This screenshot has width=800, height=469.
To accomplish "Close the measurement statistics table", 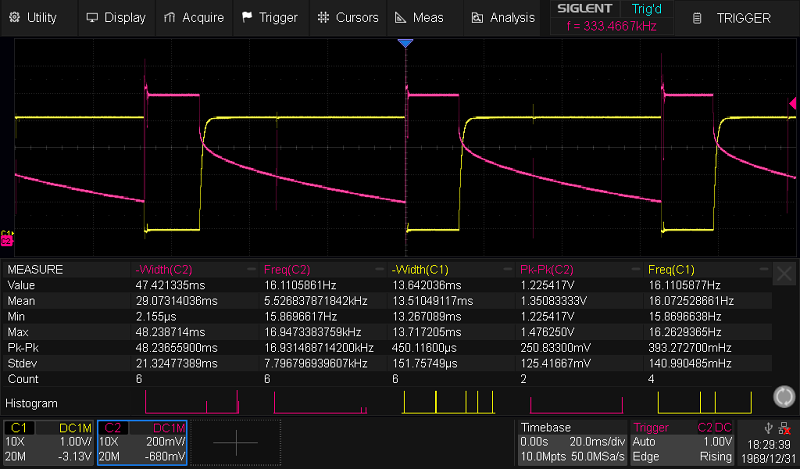I will coord(783,272).
